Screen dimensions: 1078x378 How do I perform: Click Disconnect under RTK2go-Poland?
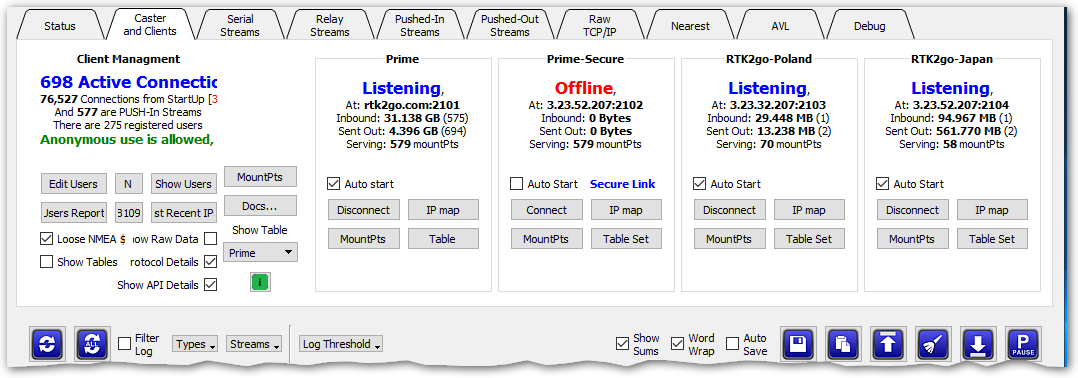[729, 210]
